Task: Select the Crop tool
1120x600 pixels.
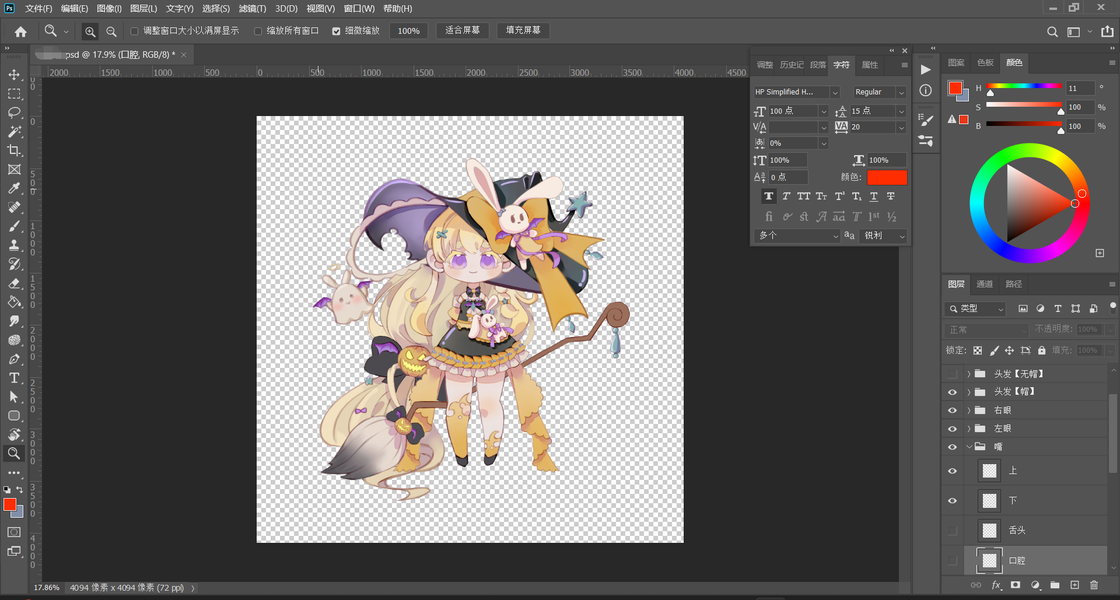Action: (x=14, y=151)
